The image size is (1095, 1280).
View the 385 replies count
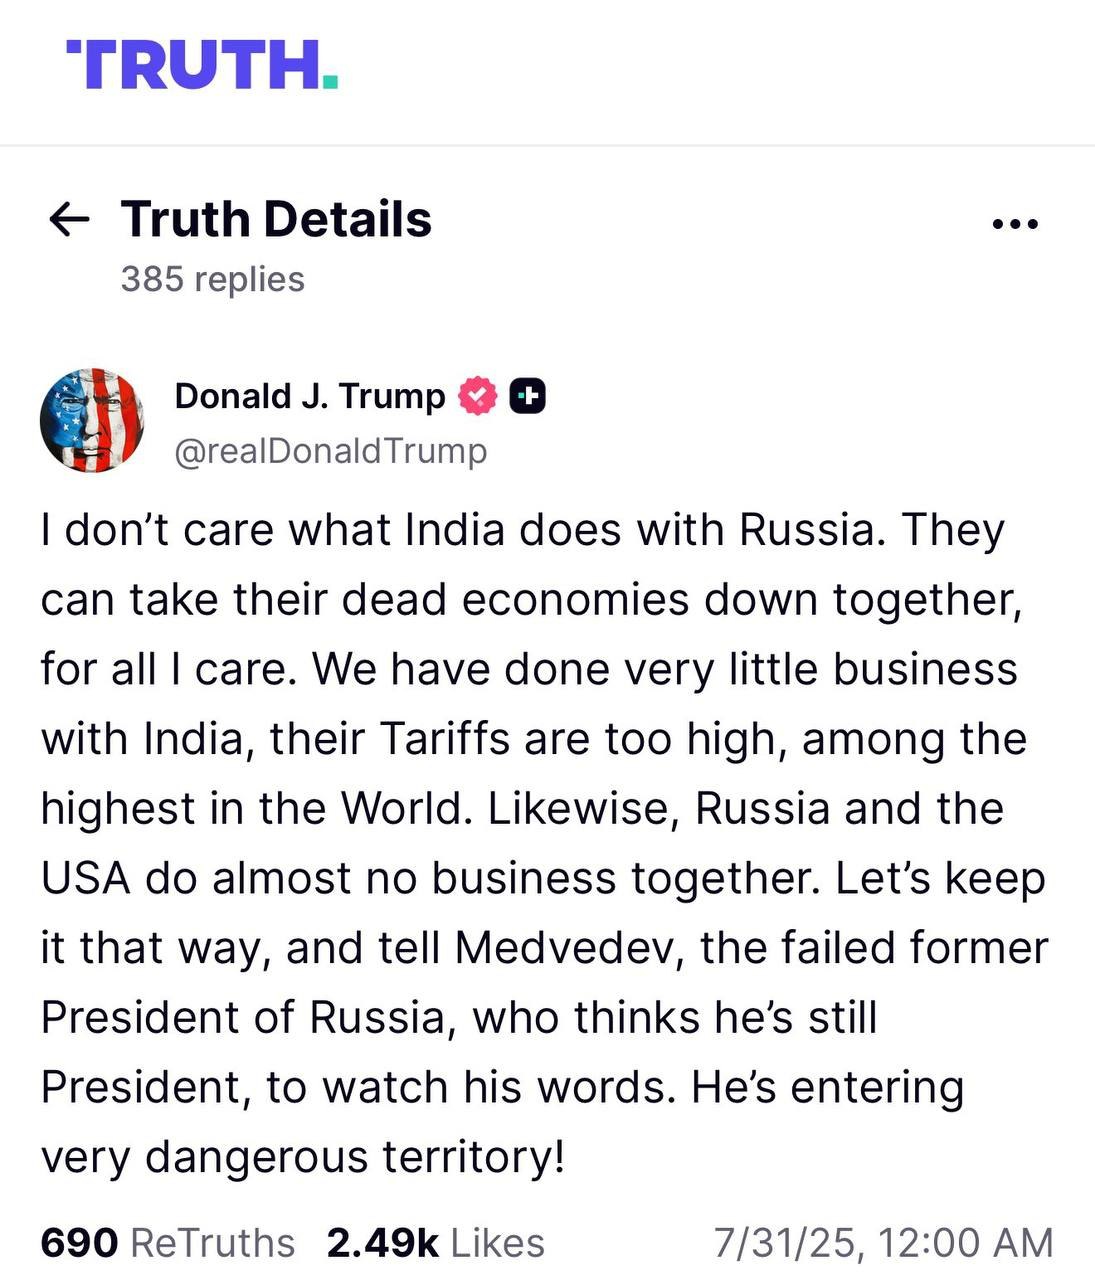[x=212, y=279]
